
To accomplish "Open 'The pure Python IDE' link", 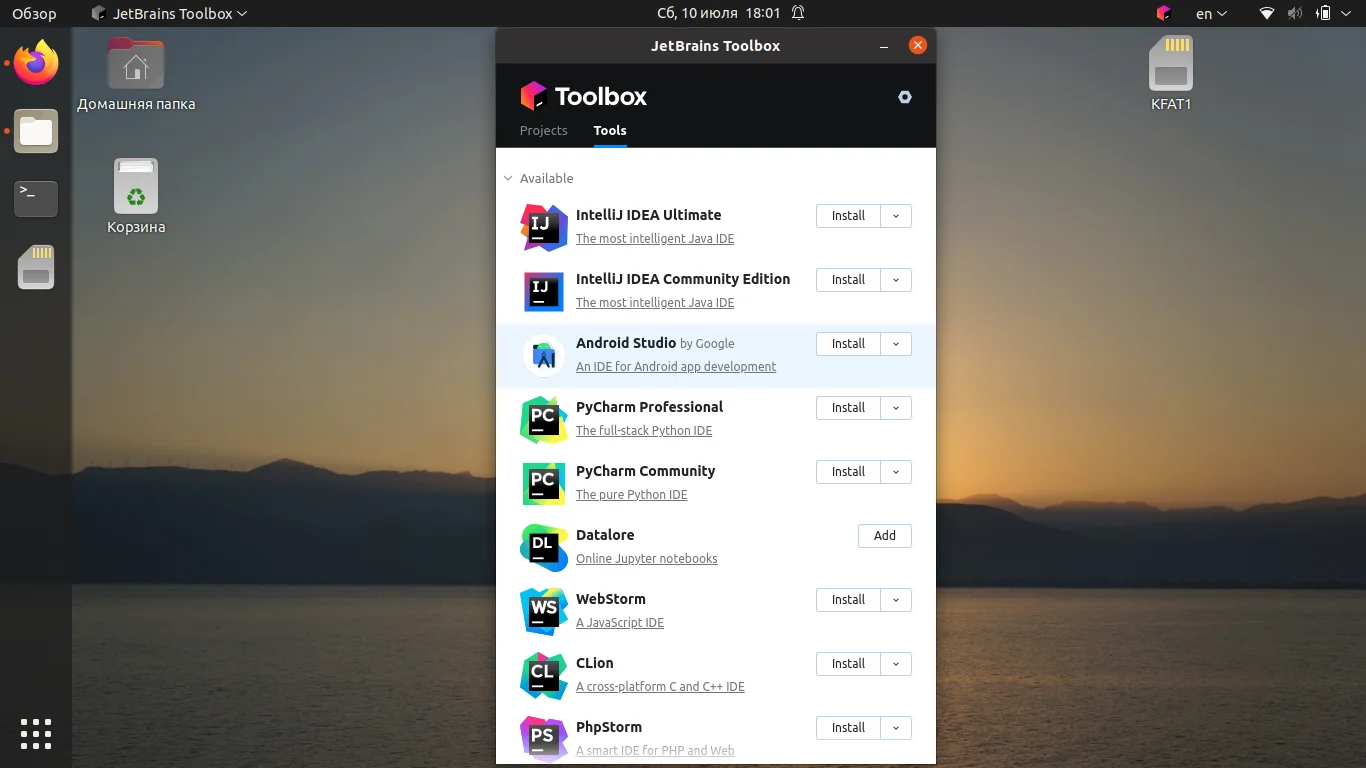I will 632,495.
